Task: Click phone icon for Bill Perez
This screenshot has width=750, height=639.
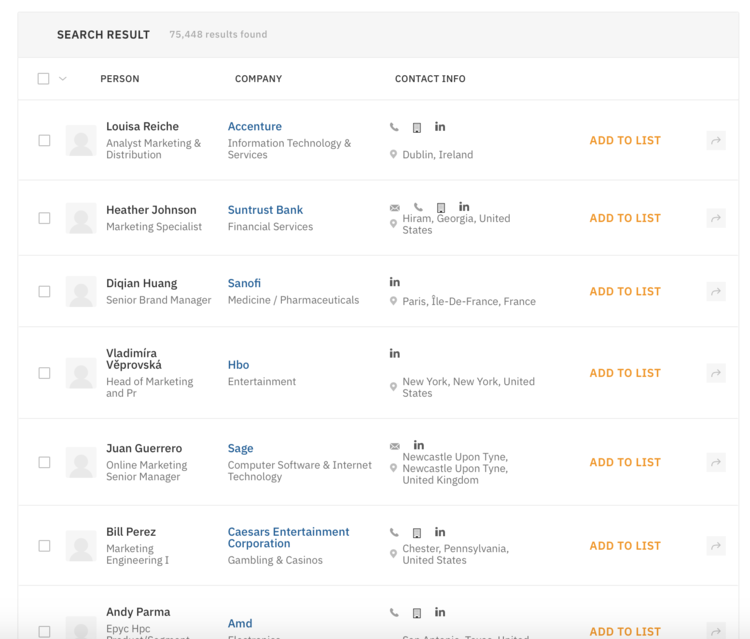Action: point(394,532)
